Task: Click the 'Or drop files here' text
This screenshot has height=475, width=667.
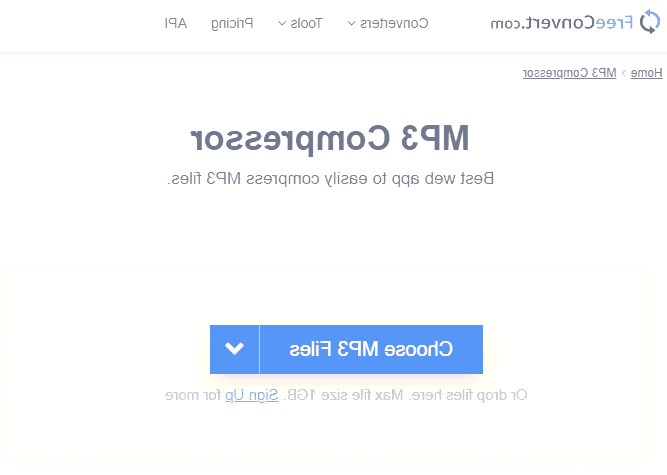Action: click(x=468, y=395)
